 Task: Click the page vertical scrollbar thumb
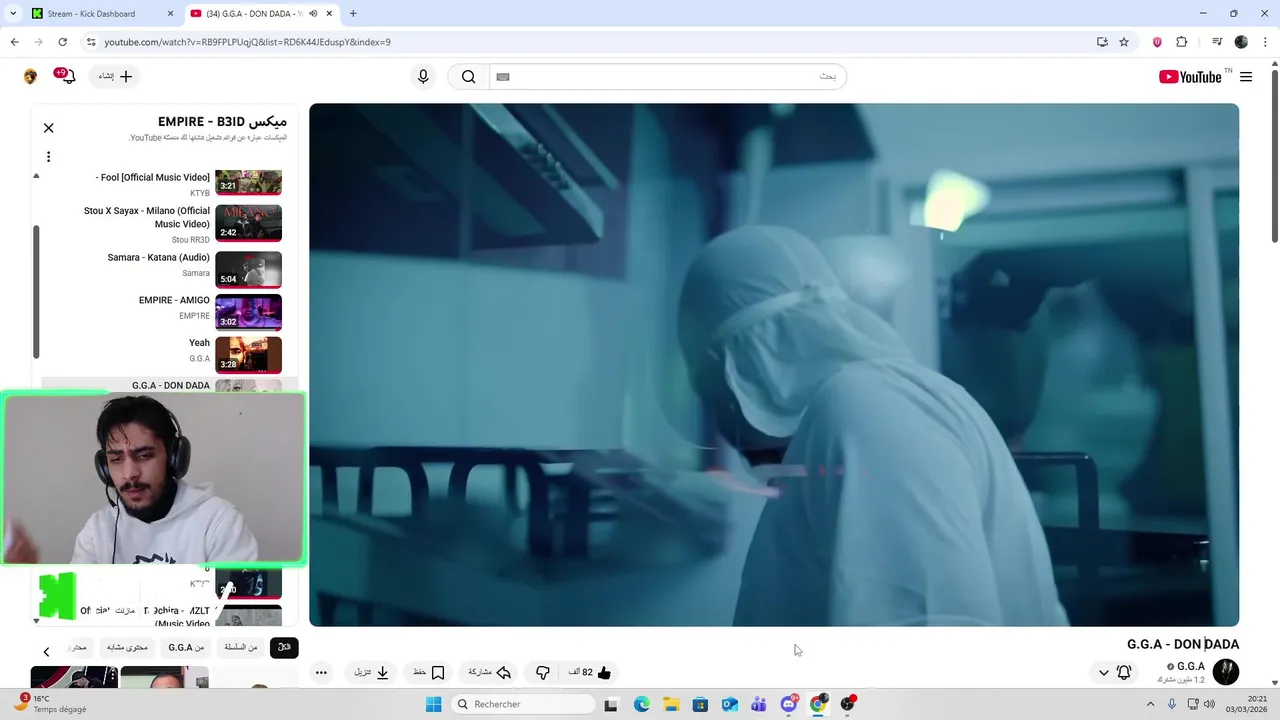[1274, 155]
